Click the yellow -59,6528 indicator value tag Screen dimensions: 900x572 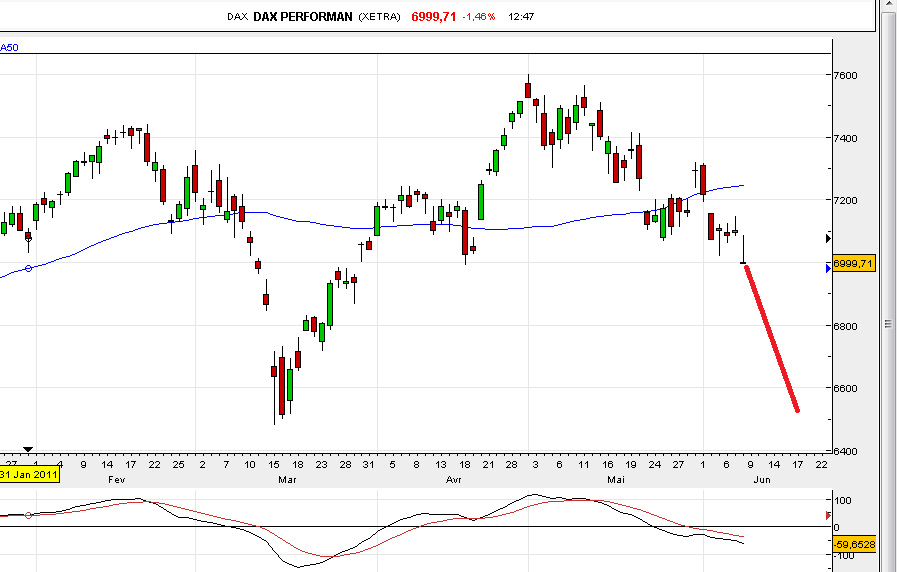[854, 544]
